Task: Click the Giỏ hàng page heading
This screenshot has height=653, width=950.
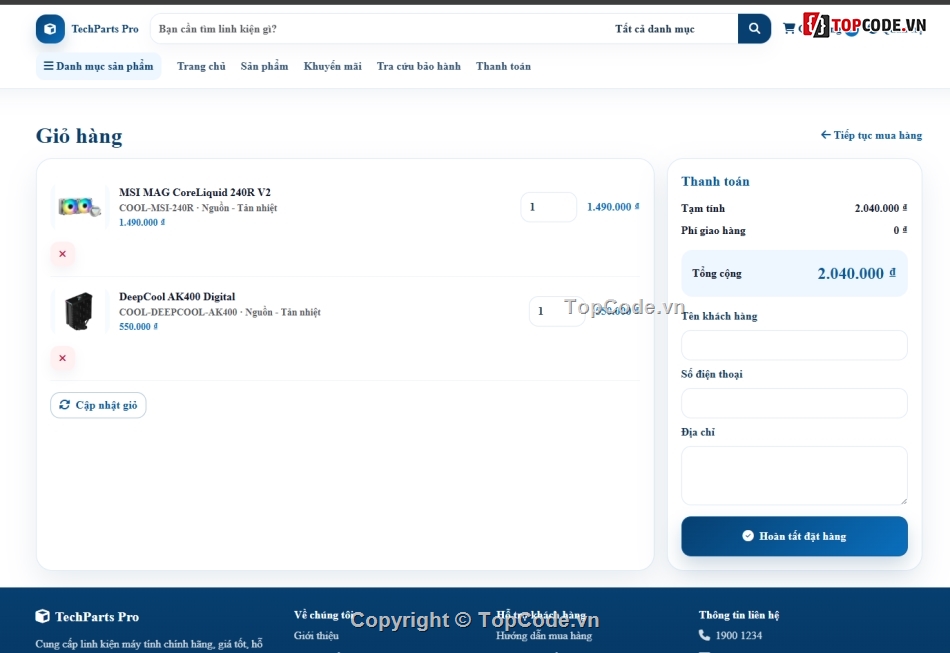Action: pos(79,136)
